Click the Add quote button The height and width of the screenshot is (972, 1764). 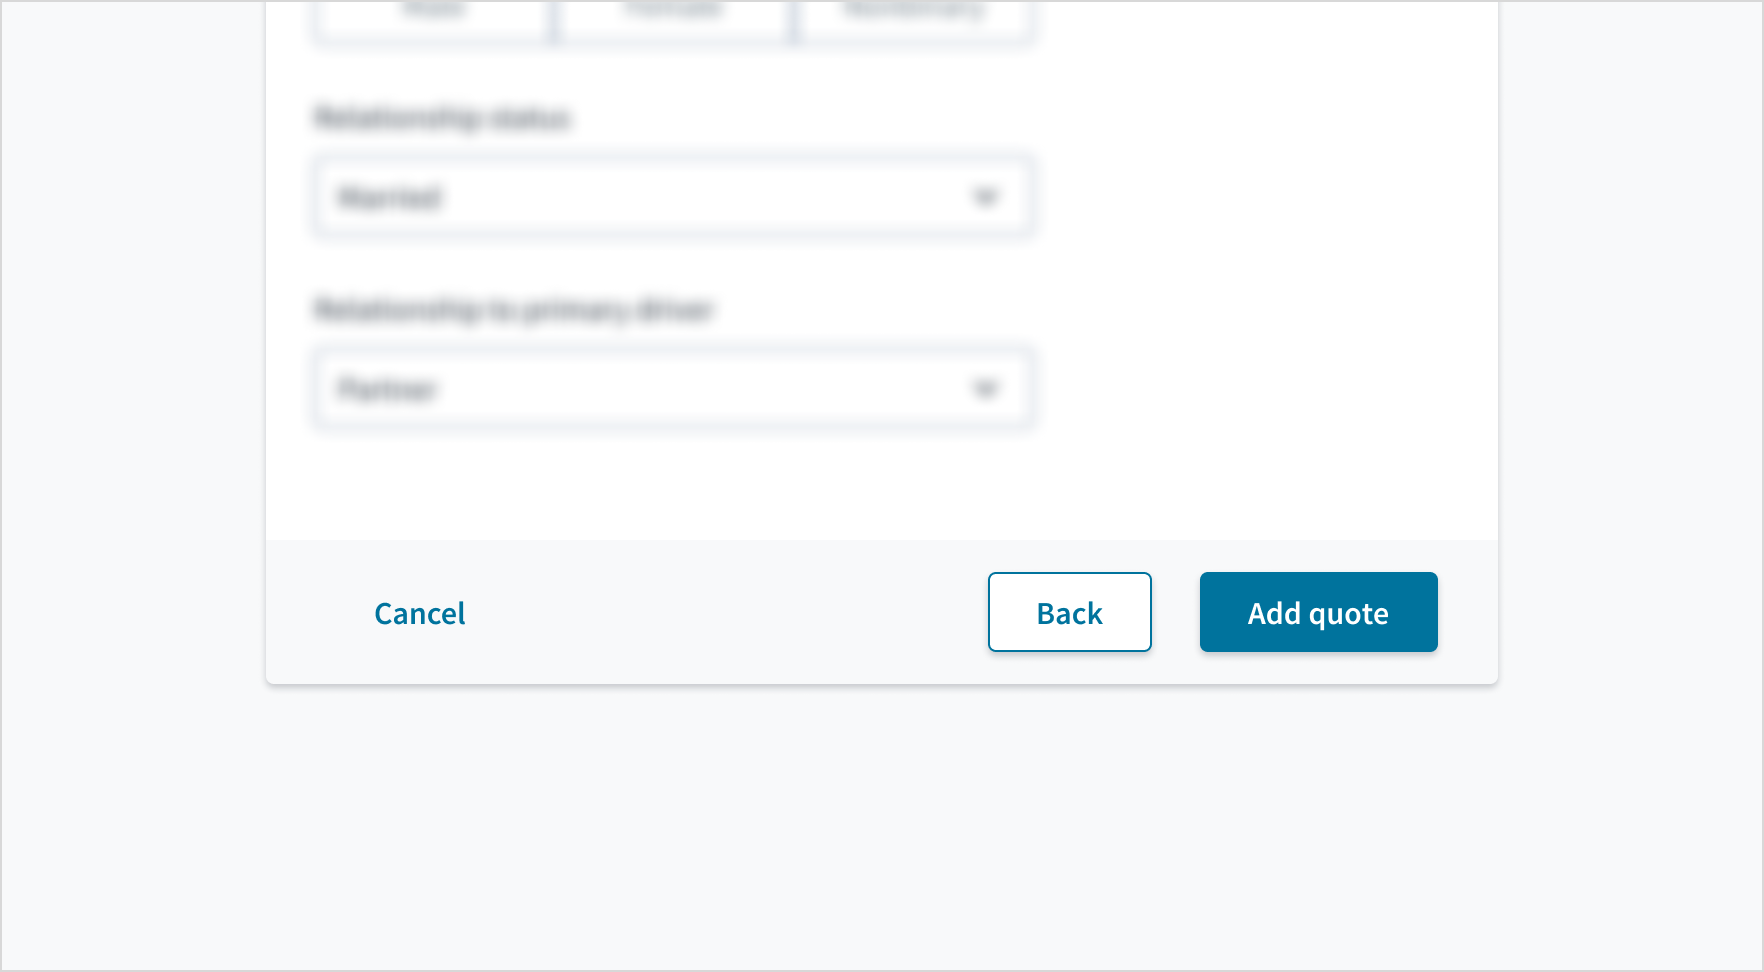1318,612
